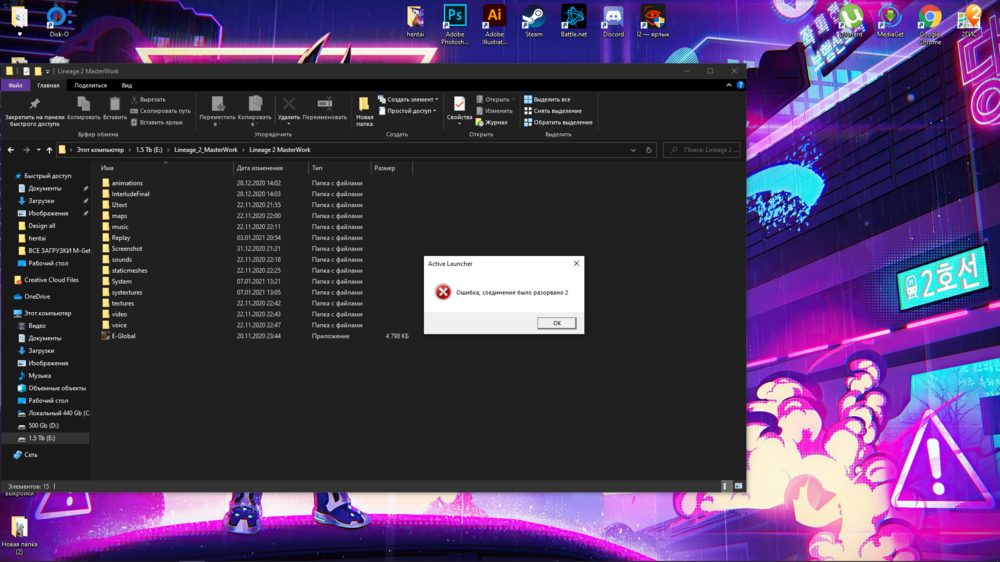Open the 'Поделиться' ribbon tab
Image resolution: width=1000 pixels, height=562 pixels.
(90, 85)
